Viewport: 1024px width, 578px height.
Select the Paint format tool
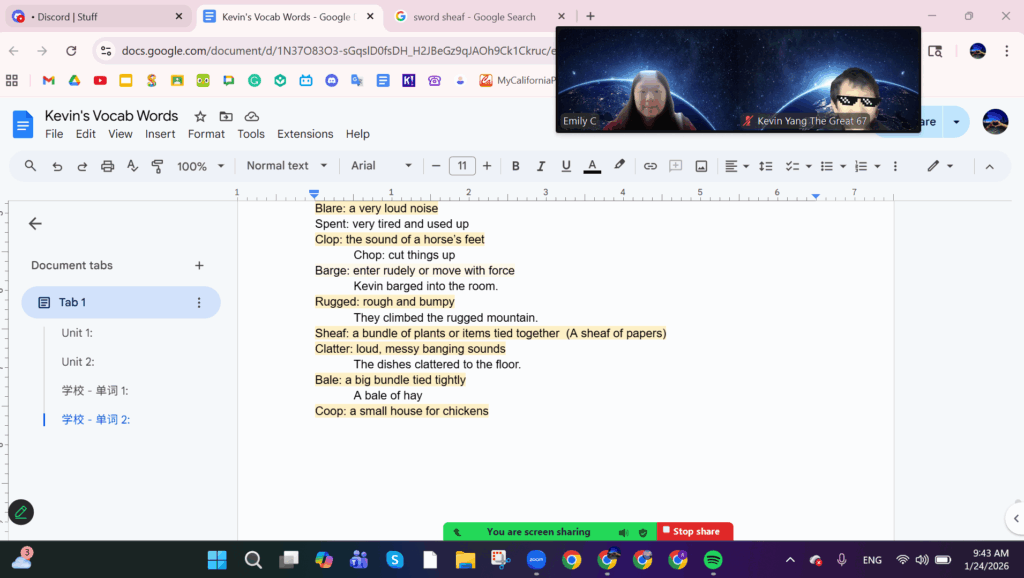point(157,166)
